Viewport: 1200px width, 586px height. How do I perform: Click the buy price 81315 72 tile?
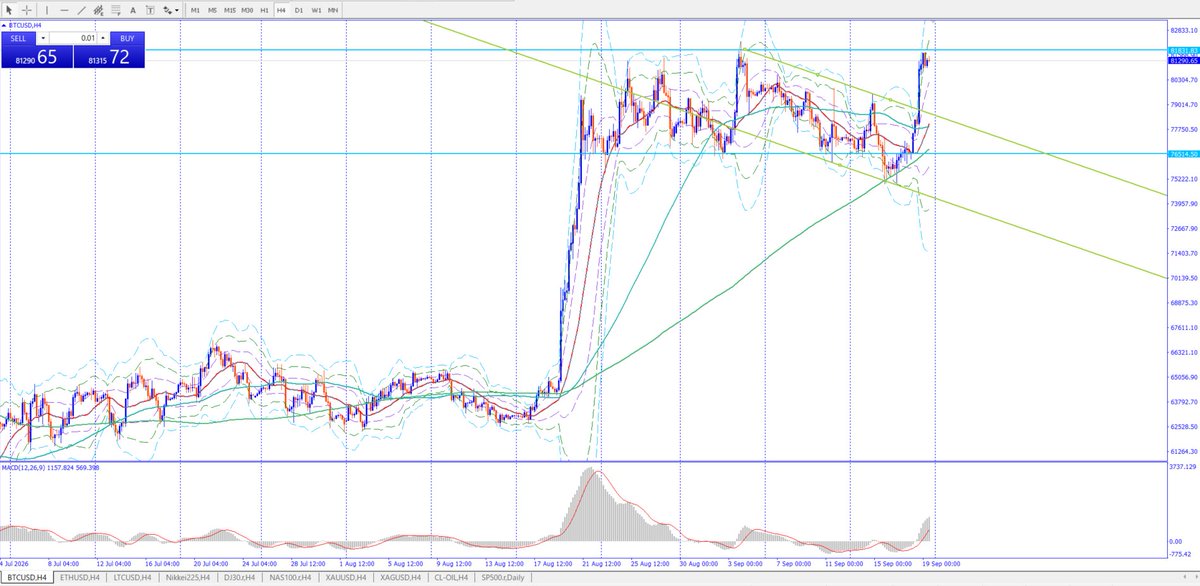(x=109, y=57)
